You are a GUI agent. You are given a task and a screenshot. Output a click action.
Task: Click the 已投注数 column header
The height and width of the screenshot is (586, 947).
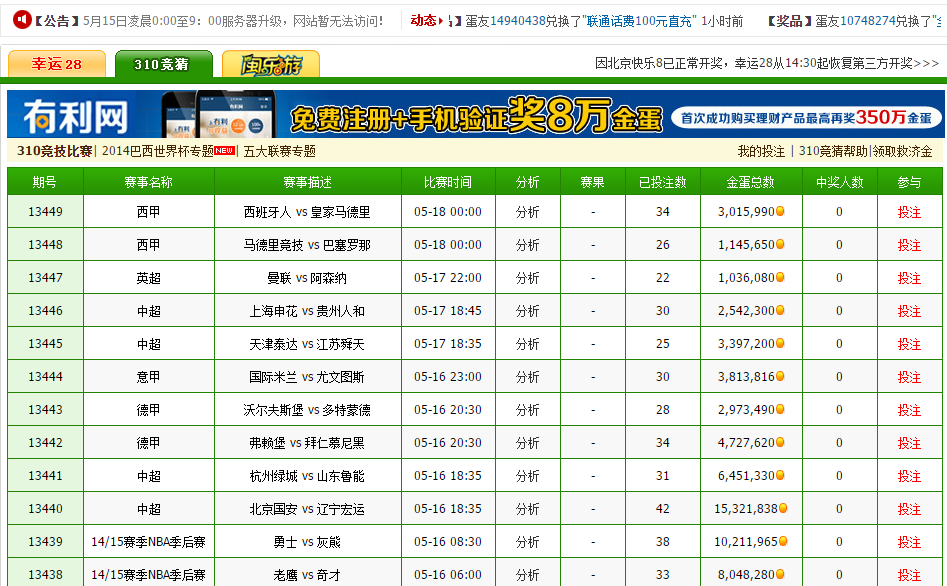[663, 182]
